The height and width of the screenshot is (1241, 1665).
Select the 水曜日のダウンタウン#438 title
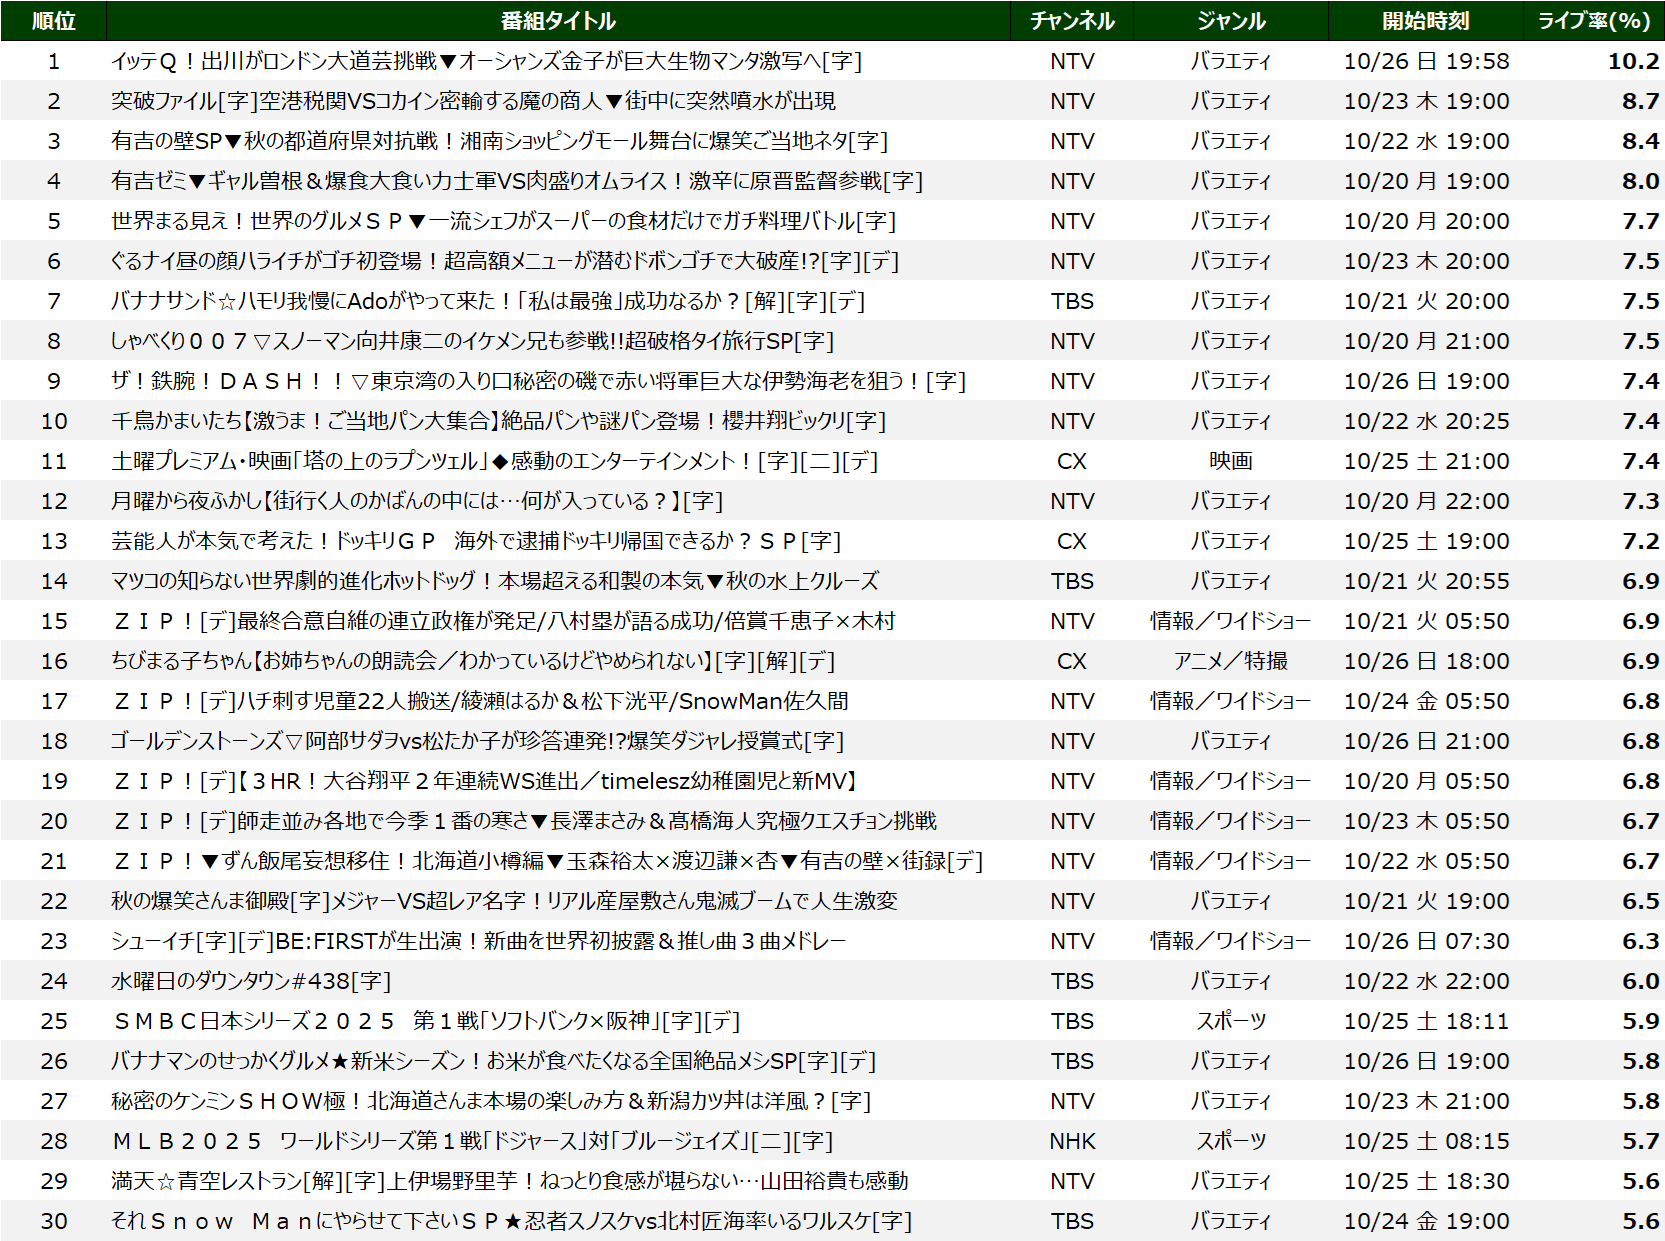[x=251, y=981]
